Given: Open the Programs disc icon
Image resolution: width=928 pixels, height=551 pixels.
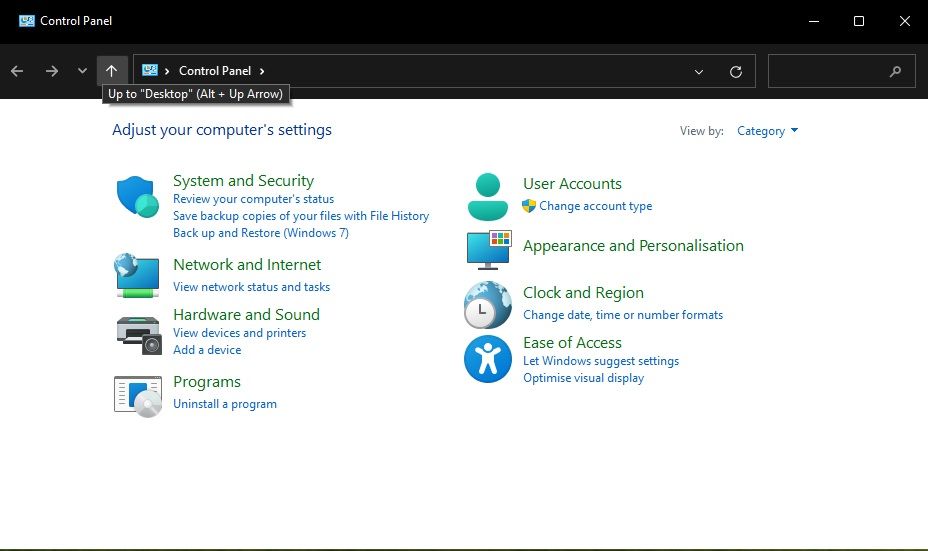Looking at the screenshot, I should click(137, 395).
